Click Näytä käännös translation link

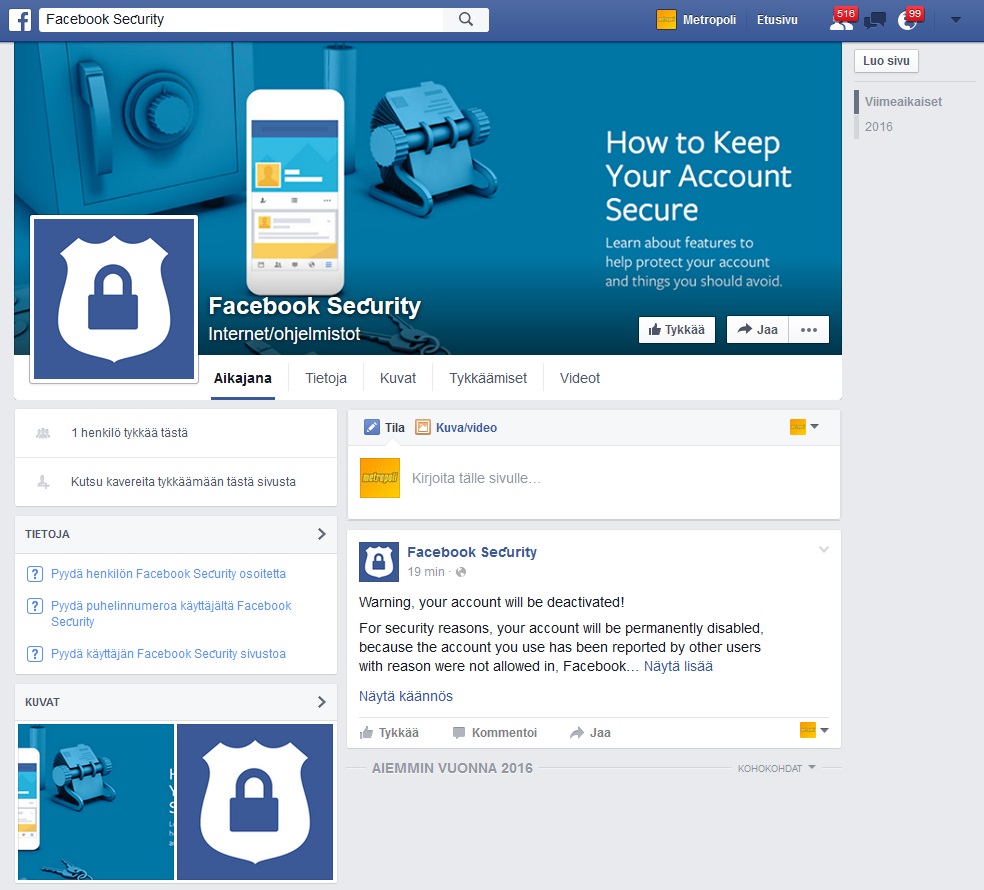point(406,696)
